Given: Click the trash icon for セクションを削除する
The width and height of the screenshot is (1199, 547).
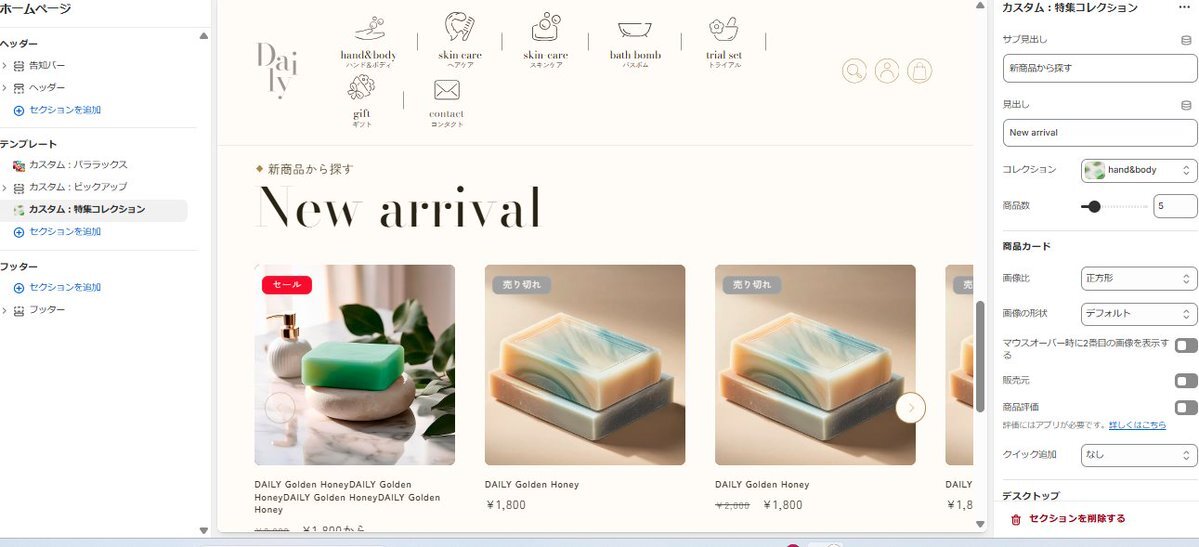Looking at the screenshot, I should tap(1015, 519).
